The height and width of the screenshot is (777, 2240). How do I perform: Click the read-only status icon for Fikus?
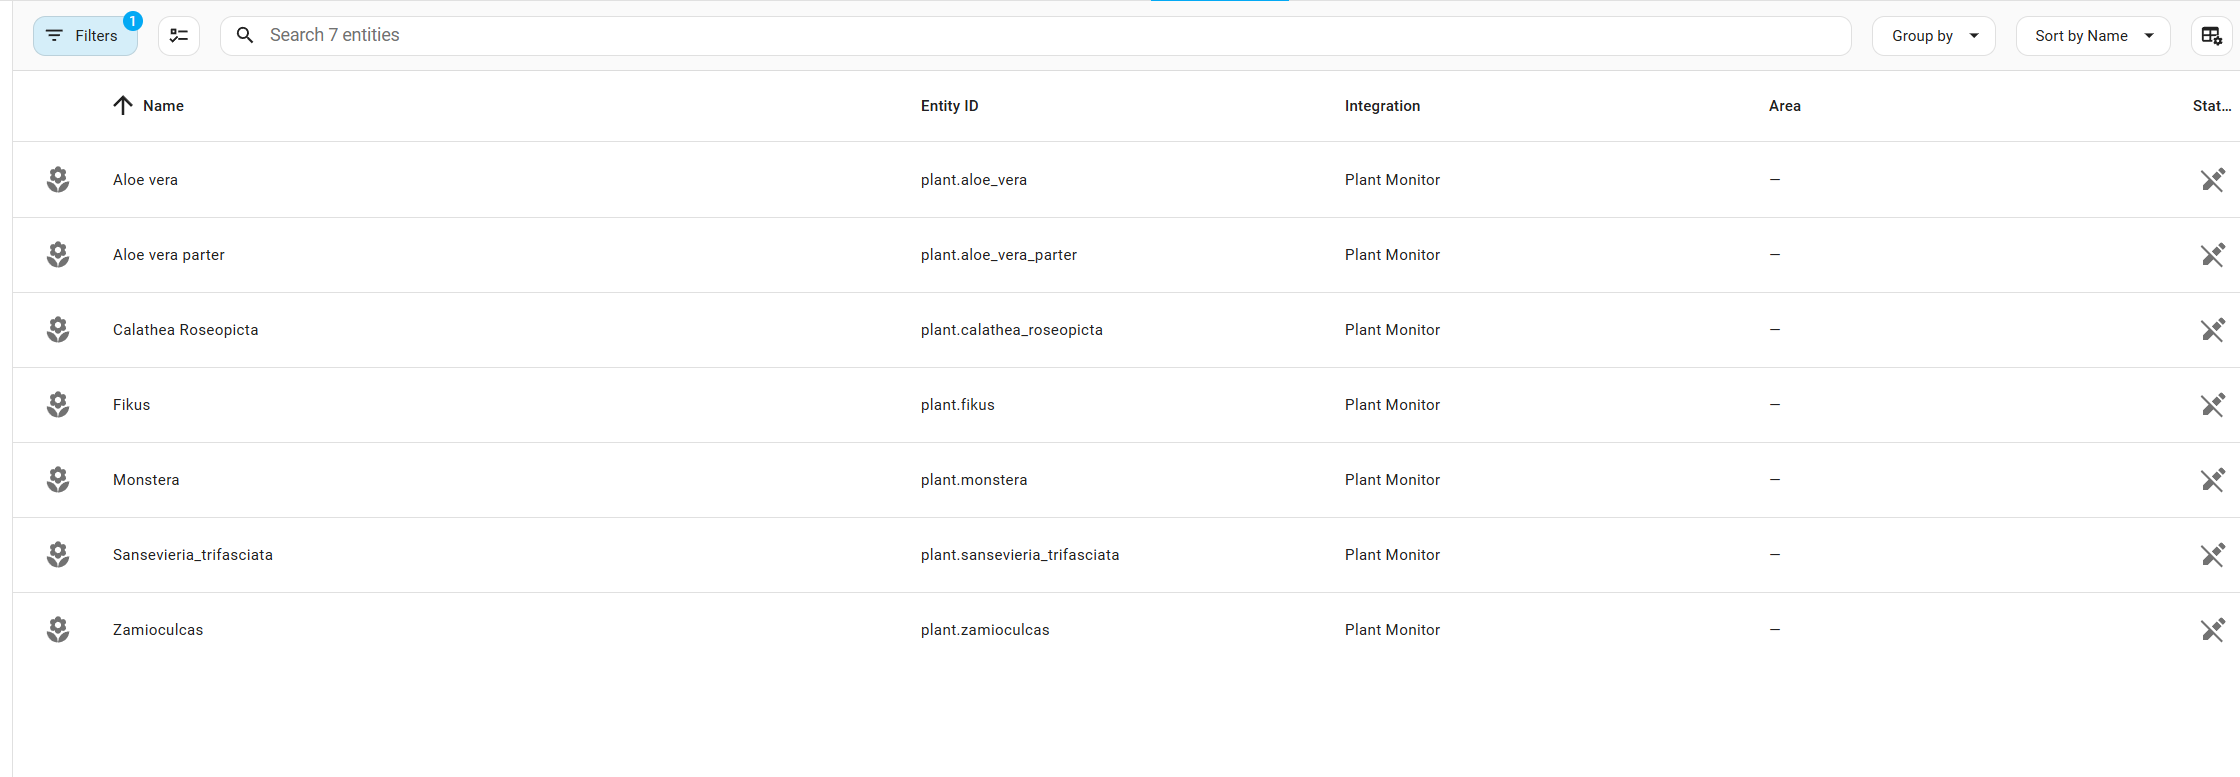[x=2212, y=405]
